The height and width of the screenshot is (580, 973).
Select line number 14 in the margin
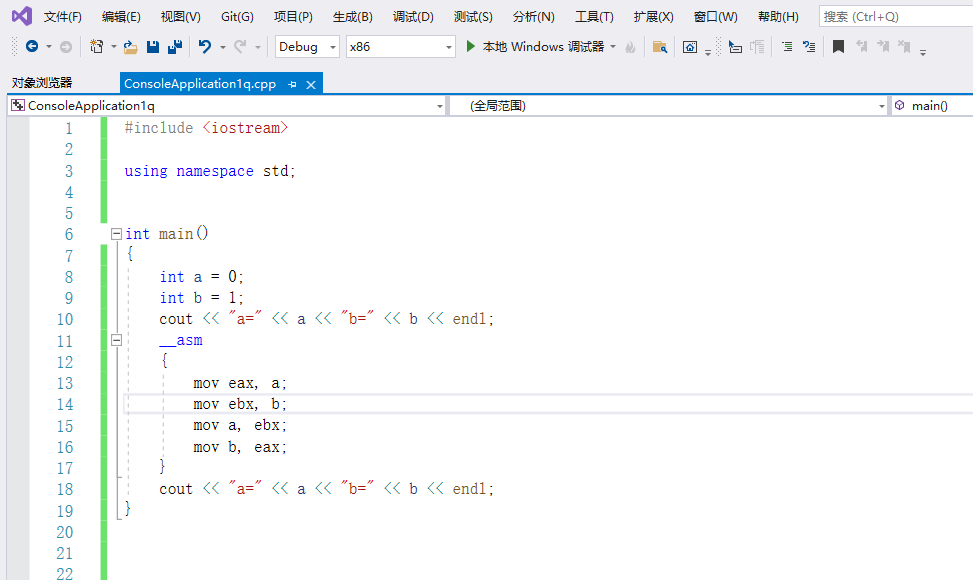tap(64, 404)
